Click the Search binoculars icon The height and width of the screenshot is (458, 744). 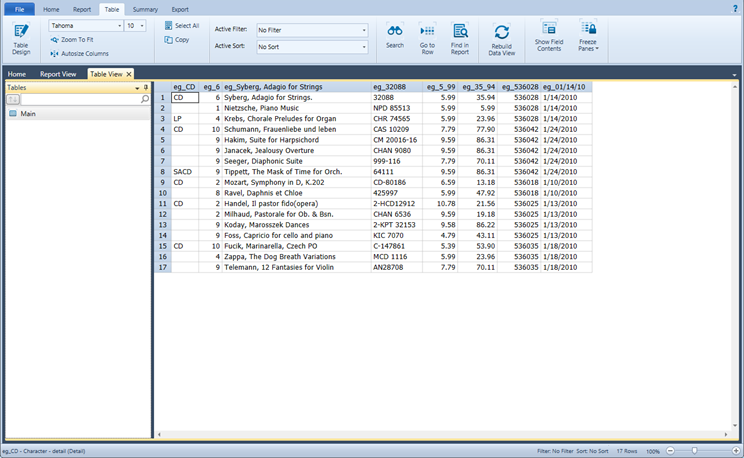[x=395, y=32]
